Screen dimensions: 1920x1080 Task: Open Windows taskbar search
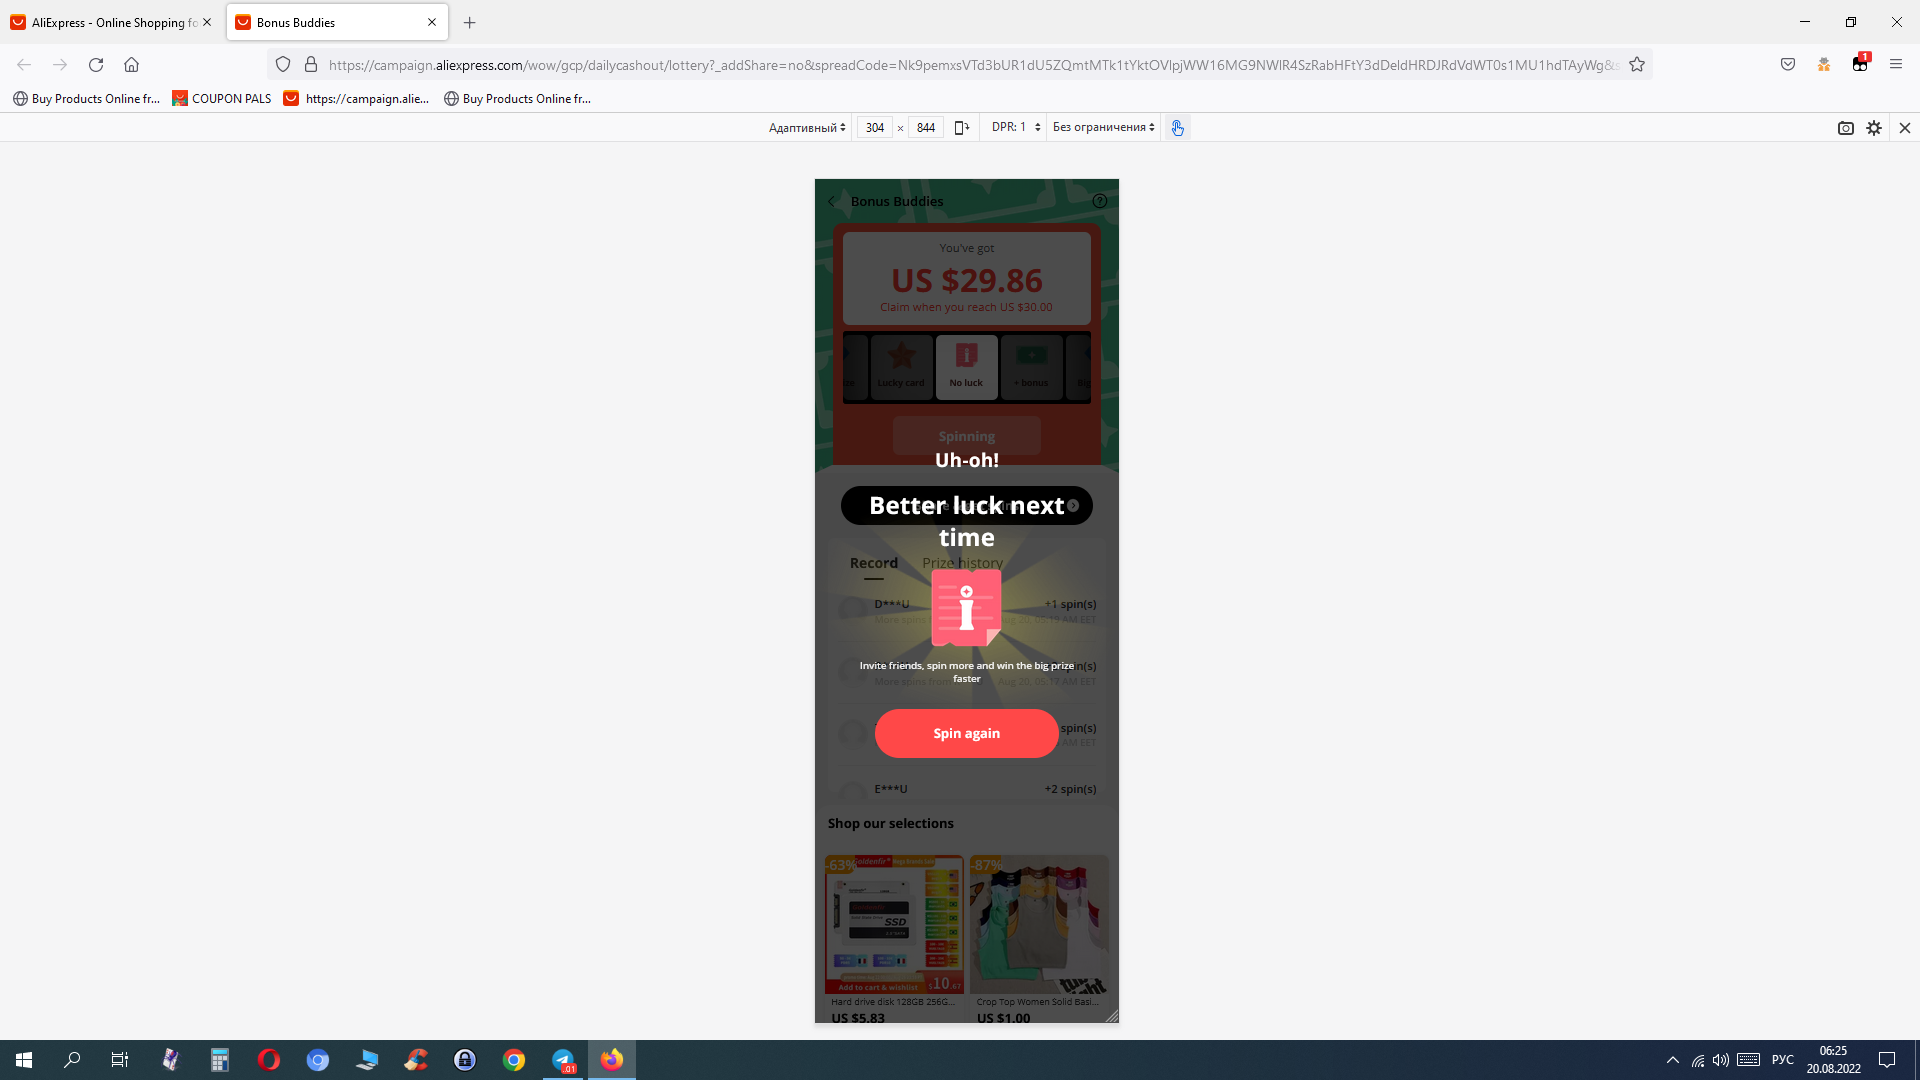[x=72, y=1060]
